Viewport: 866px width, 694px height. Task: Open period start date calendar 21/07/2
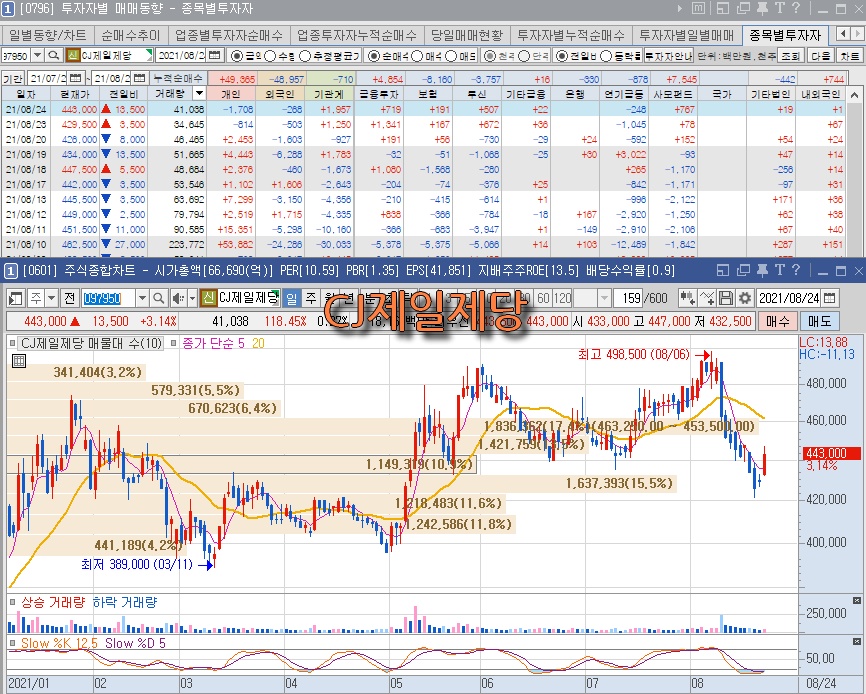click(x=76, y=78)
